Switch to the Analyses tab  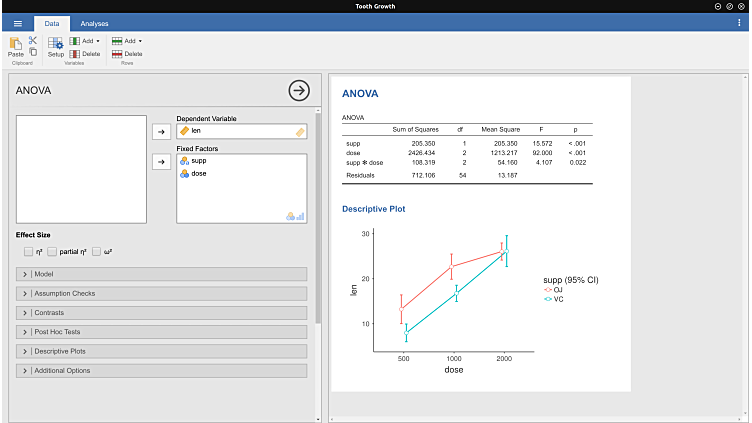(x=95, y=23)
